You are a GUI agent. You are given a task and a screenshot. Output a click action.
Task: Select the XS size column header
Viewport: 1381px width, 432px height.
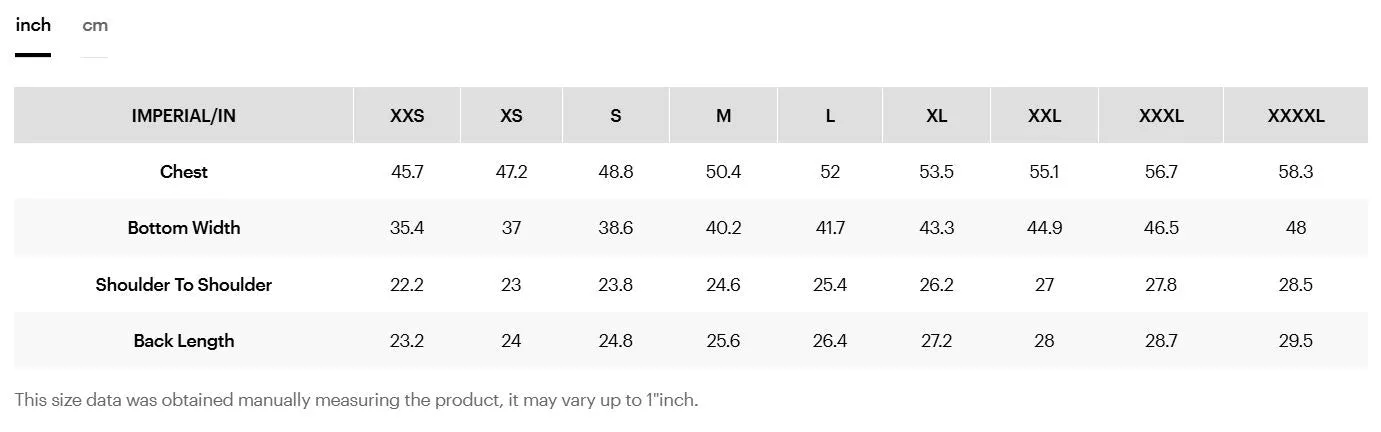click(511, 115)
